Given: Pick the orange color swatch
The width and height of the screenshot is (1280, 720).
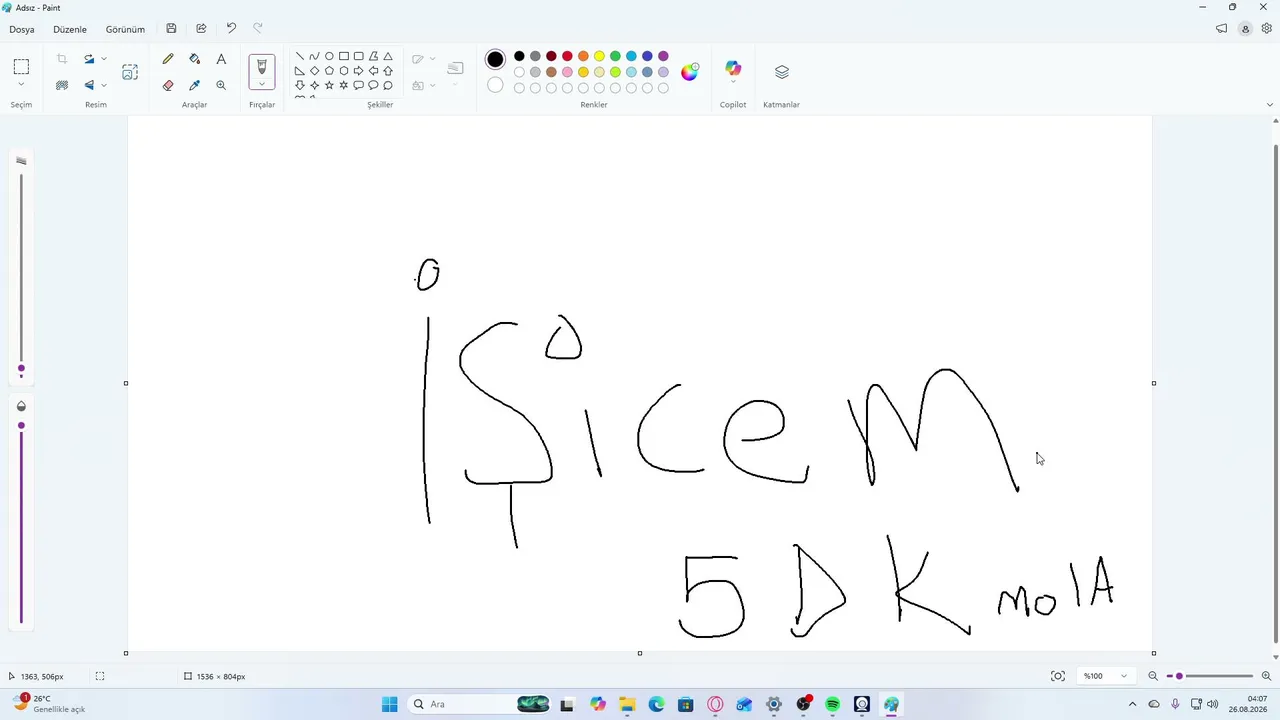Looking at the screenshot, I should [583, 56].
